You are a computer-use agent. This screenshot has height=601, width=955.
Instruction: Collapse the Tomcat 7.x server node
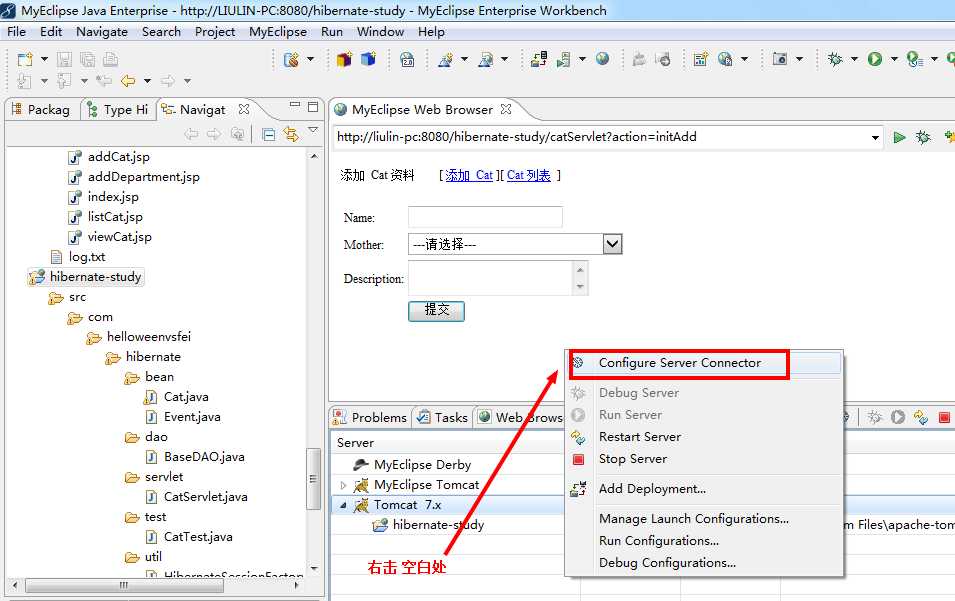point(344,505)
